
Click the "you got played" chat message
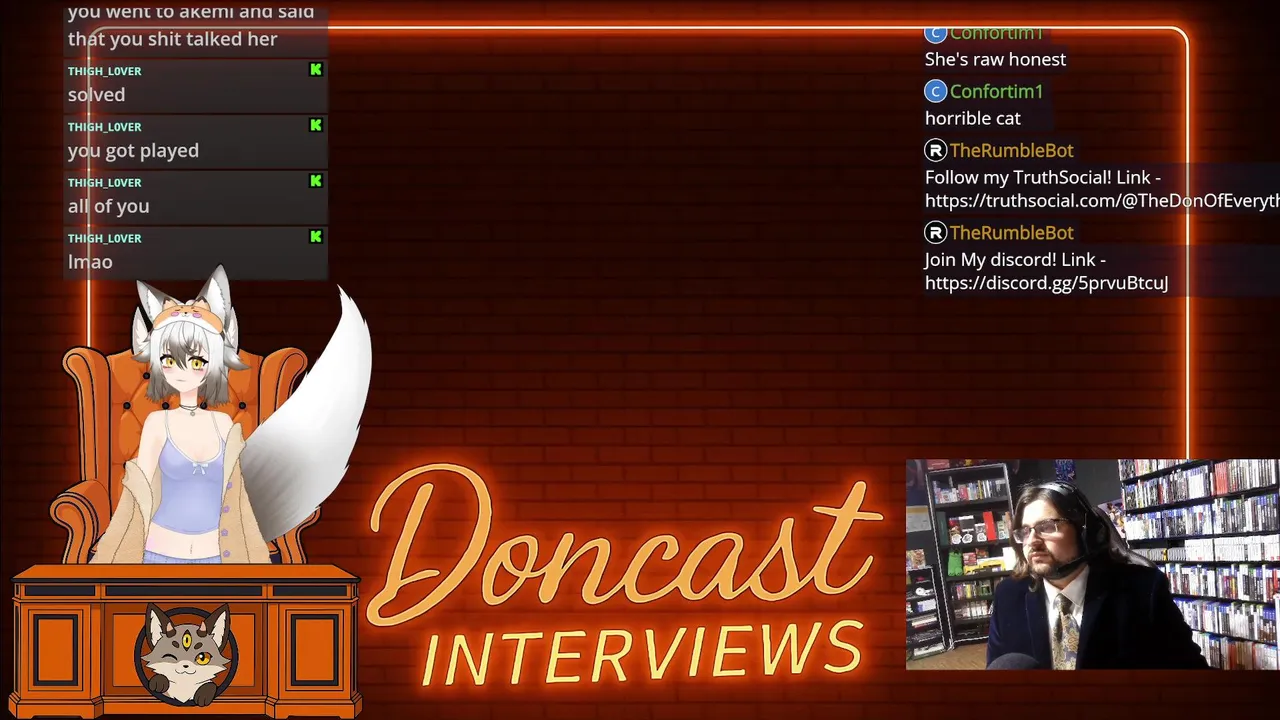133,151
